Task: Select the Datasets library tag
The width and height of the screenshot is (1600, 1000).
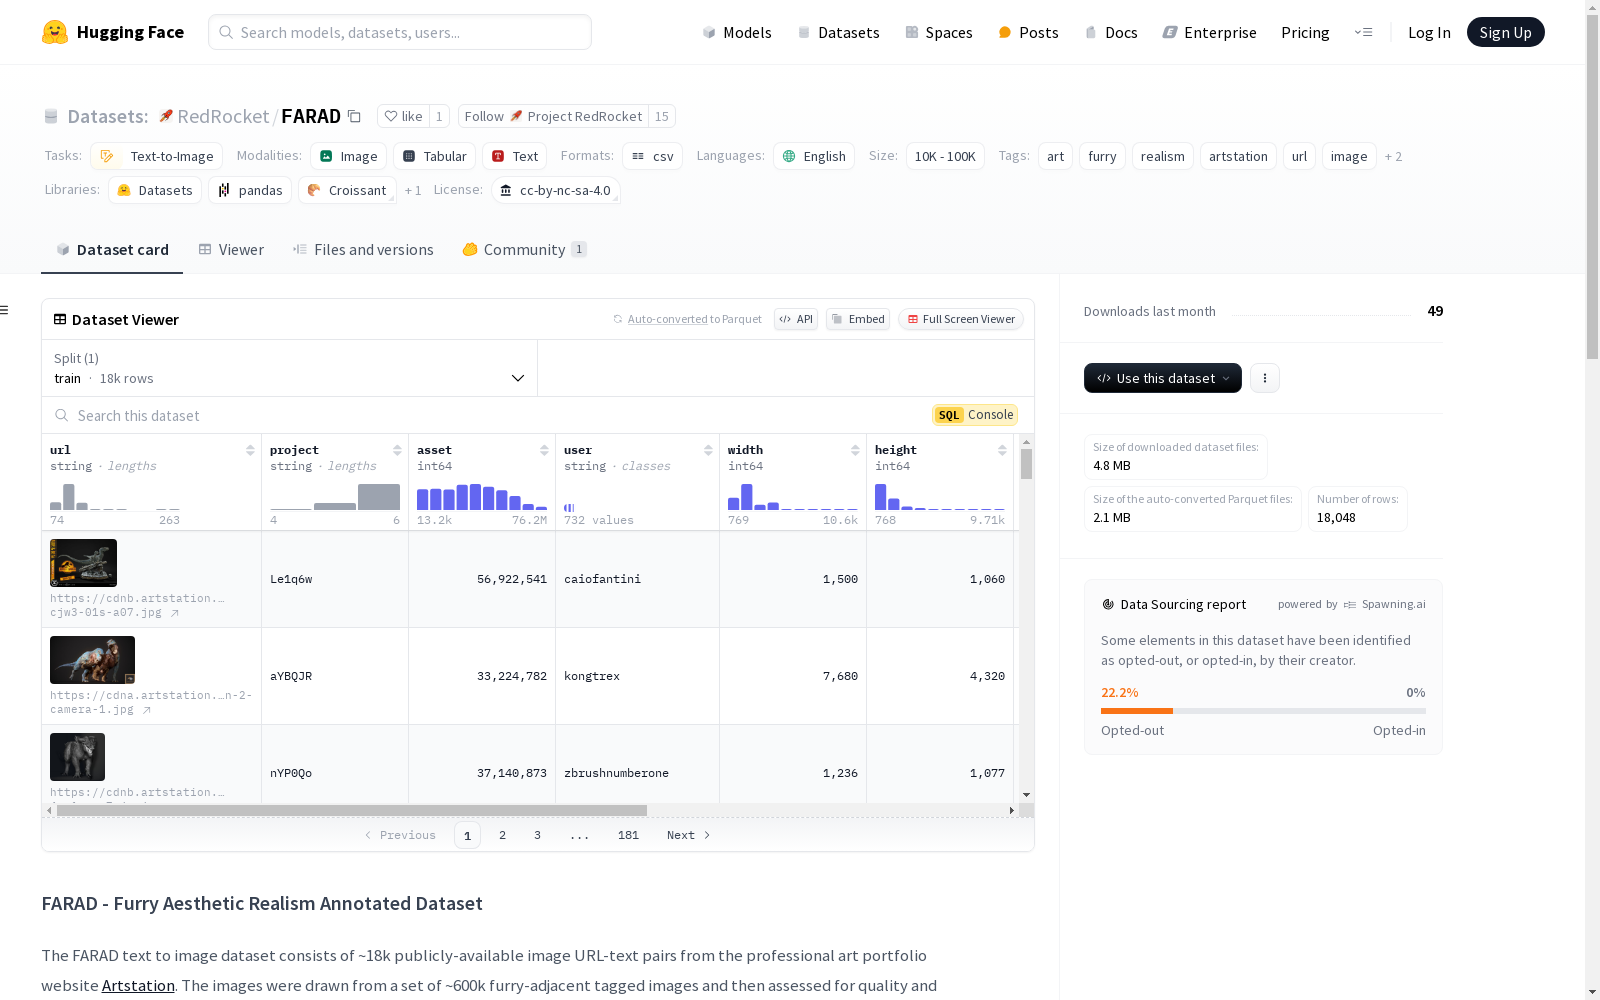Action: (x=155, y=190)
